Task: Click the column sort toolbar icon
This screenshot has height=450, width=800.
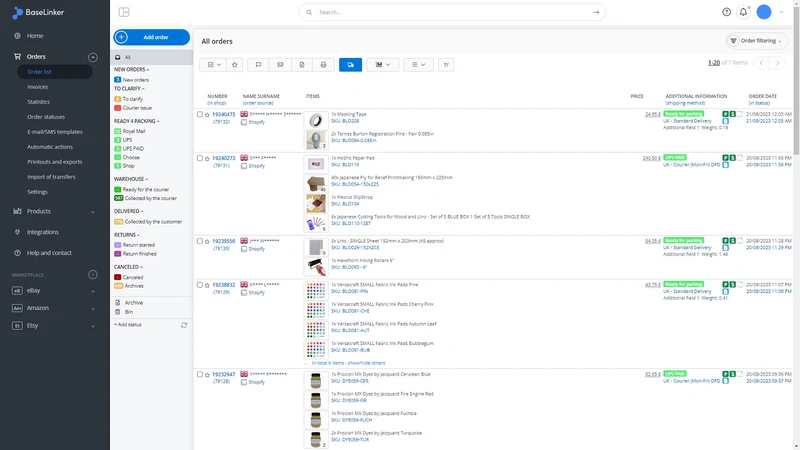Action: (x=446, y=65)
